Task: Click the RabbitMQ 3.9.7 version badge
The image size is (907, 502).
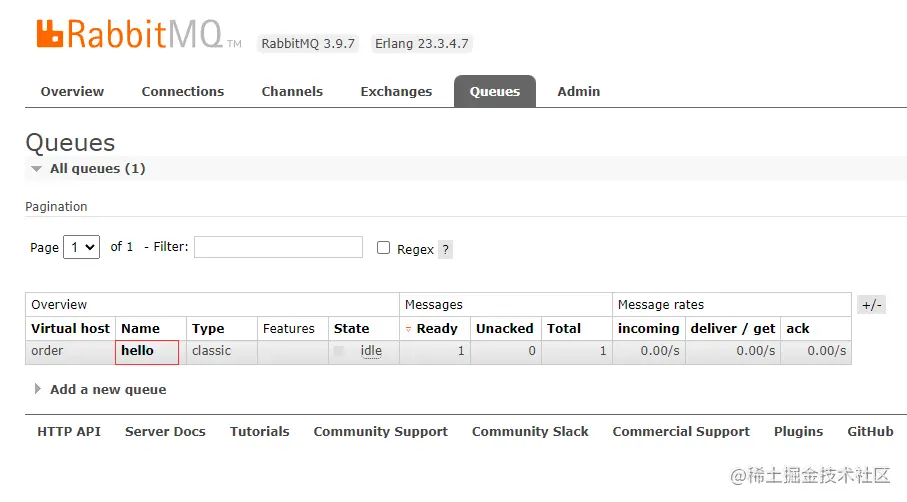Action: coord(308,43)
